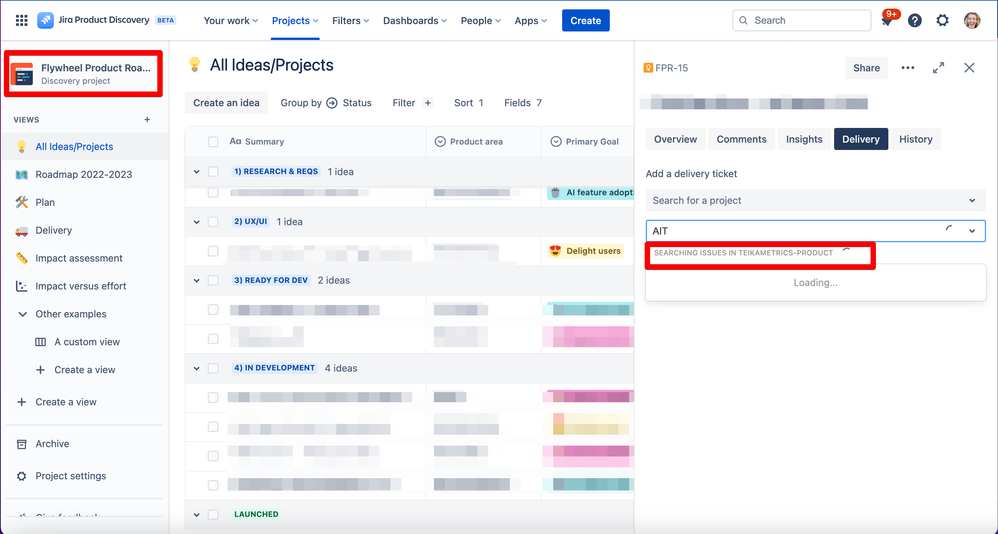The image size is (998, 534).
Task: Open the Search for a project dropdown
Action: (x=815, y=200)
